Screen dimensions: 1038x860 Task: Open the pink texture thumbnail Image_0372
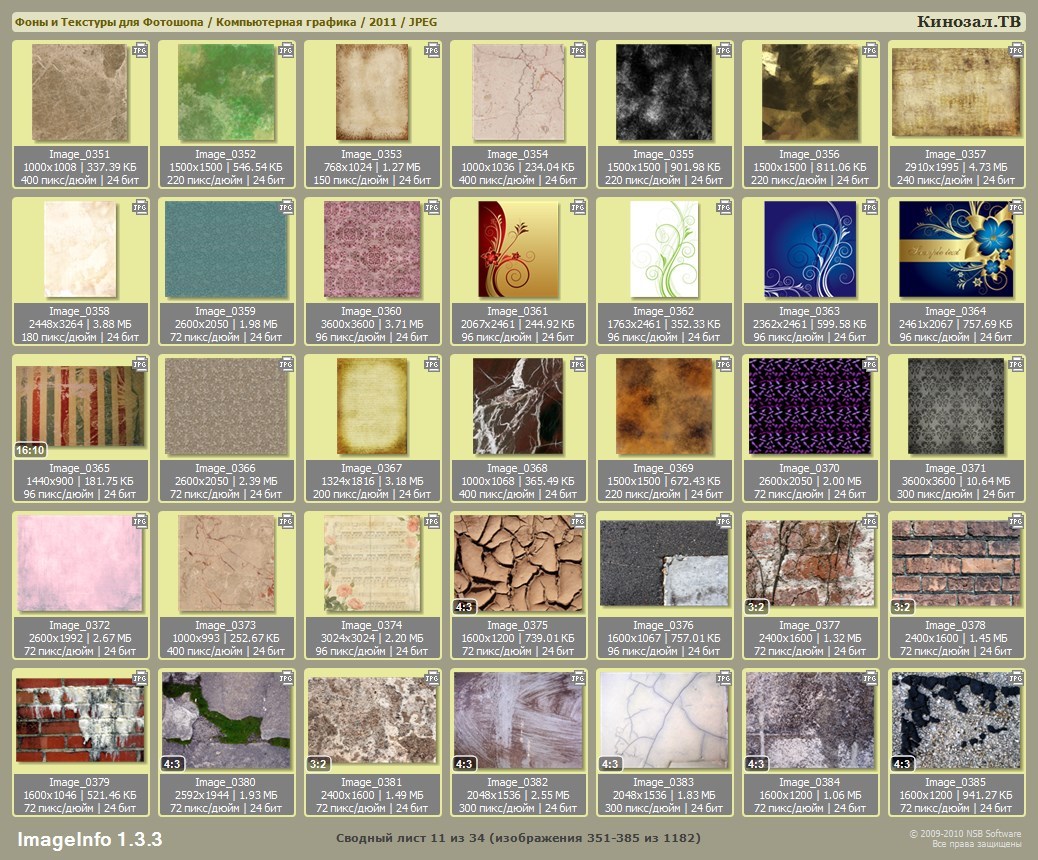point(80,563)
